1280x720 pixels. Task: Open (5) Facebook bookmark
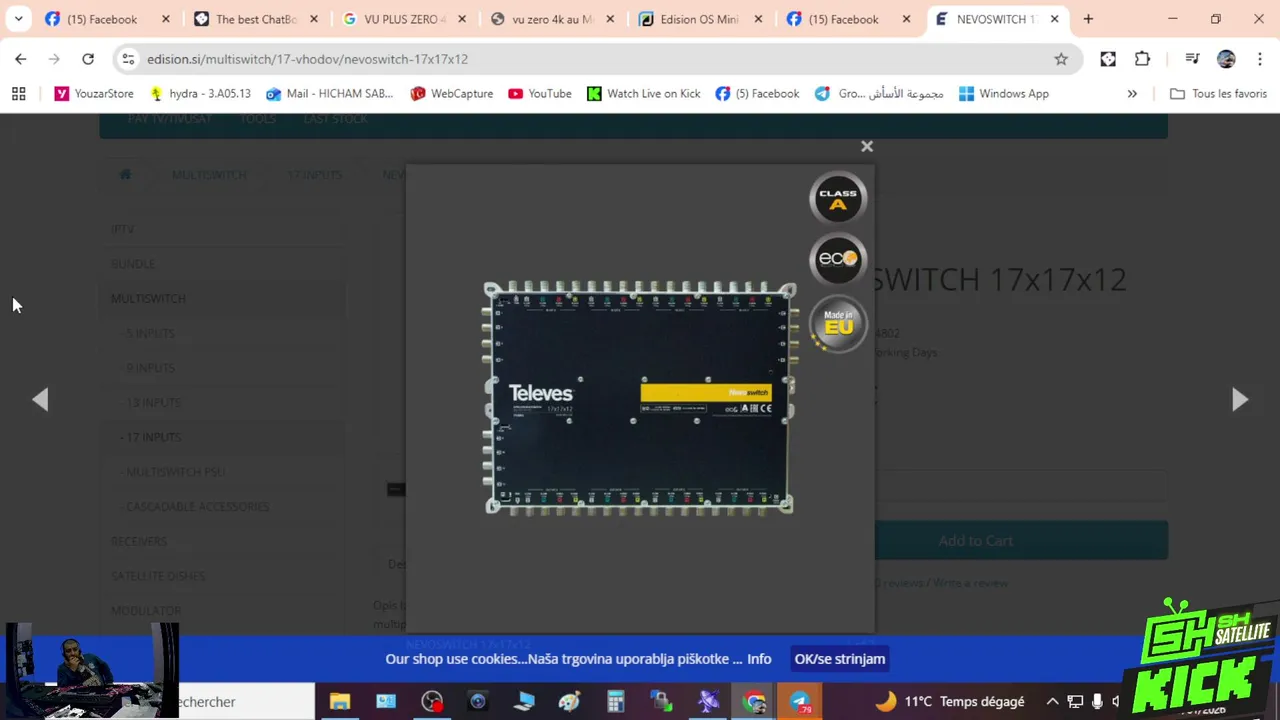(757, 94)
